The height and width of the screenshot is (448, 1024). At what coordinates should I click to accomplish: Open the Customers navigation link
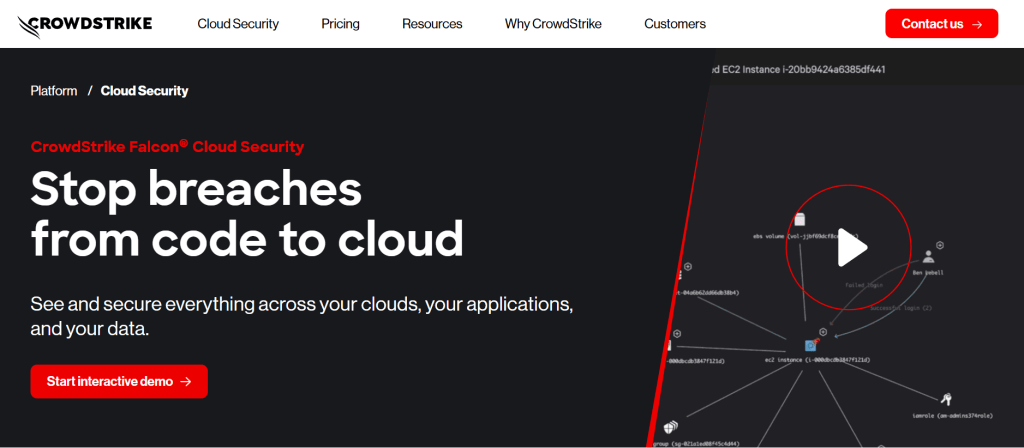674,24
